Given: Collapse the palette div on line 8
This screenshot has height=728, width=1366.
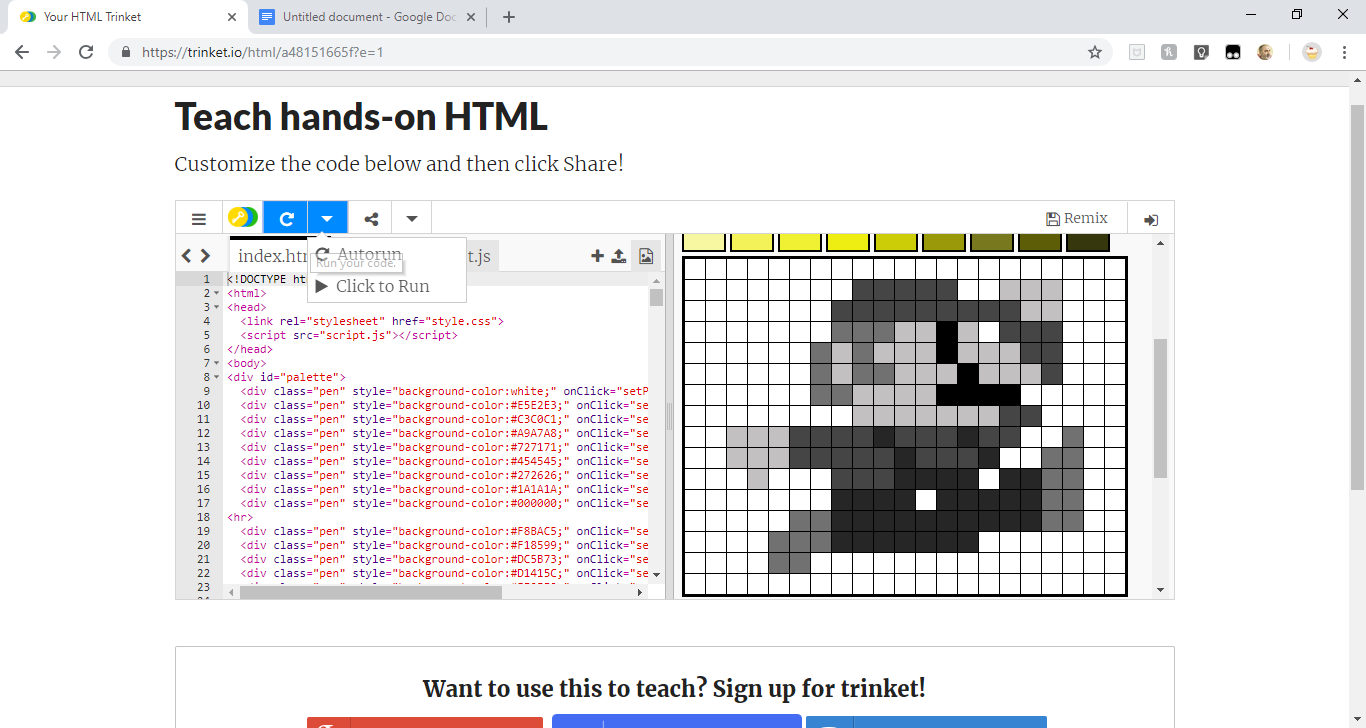Looking at the screenshot, I should coord(217,378).
